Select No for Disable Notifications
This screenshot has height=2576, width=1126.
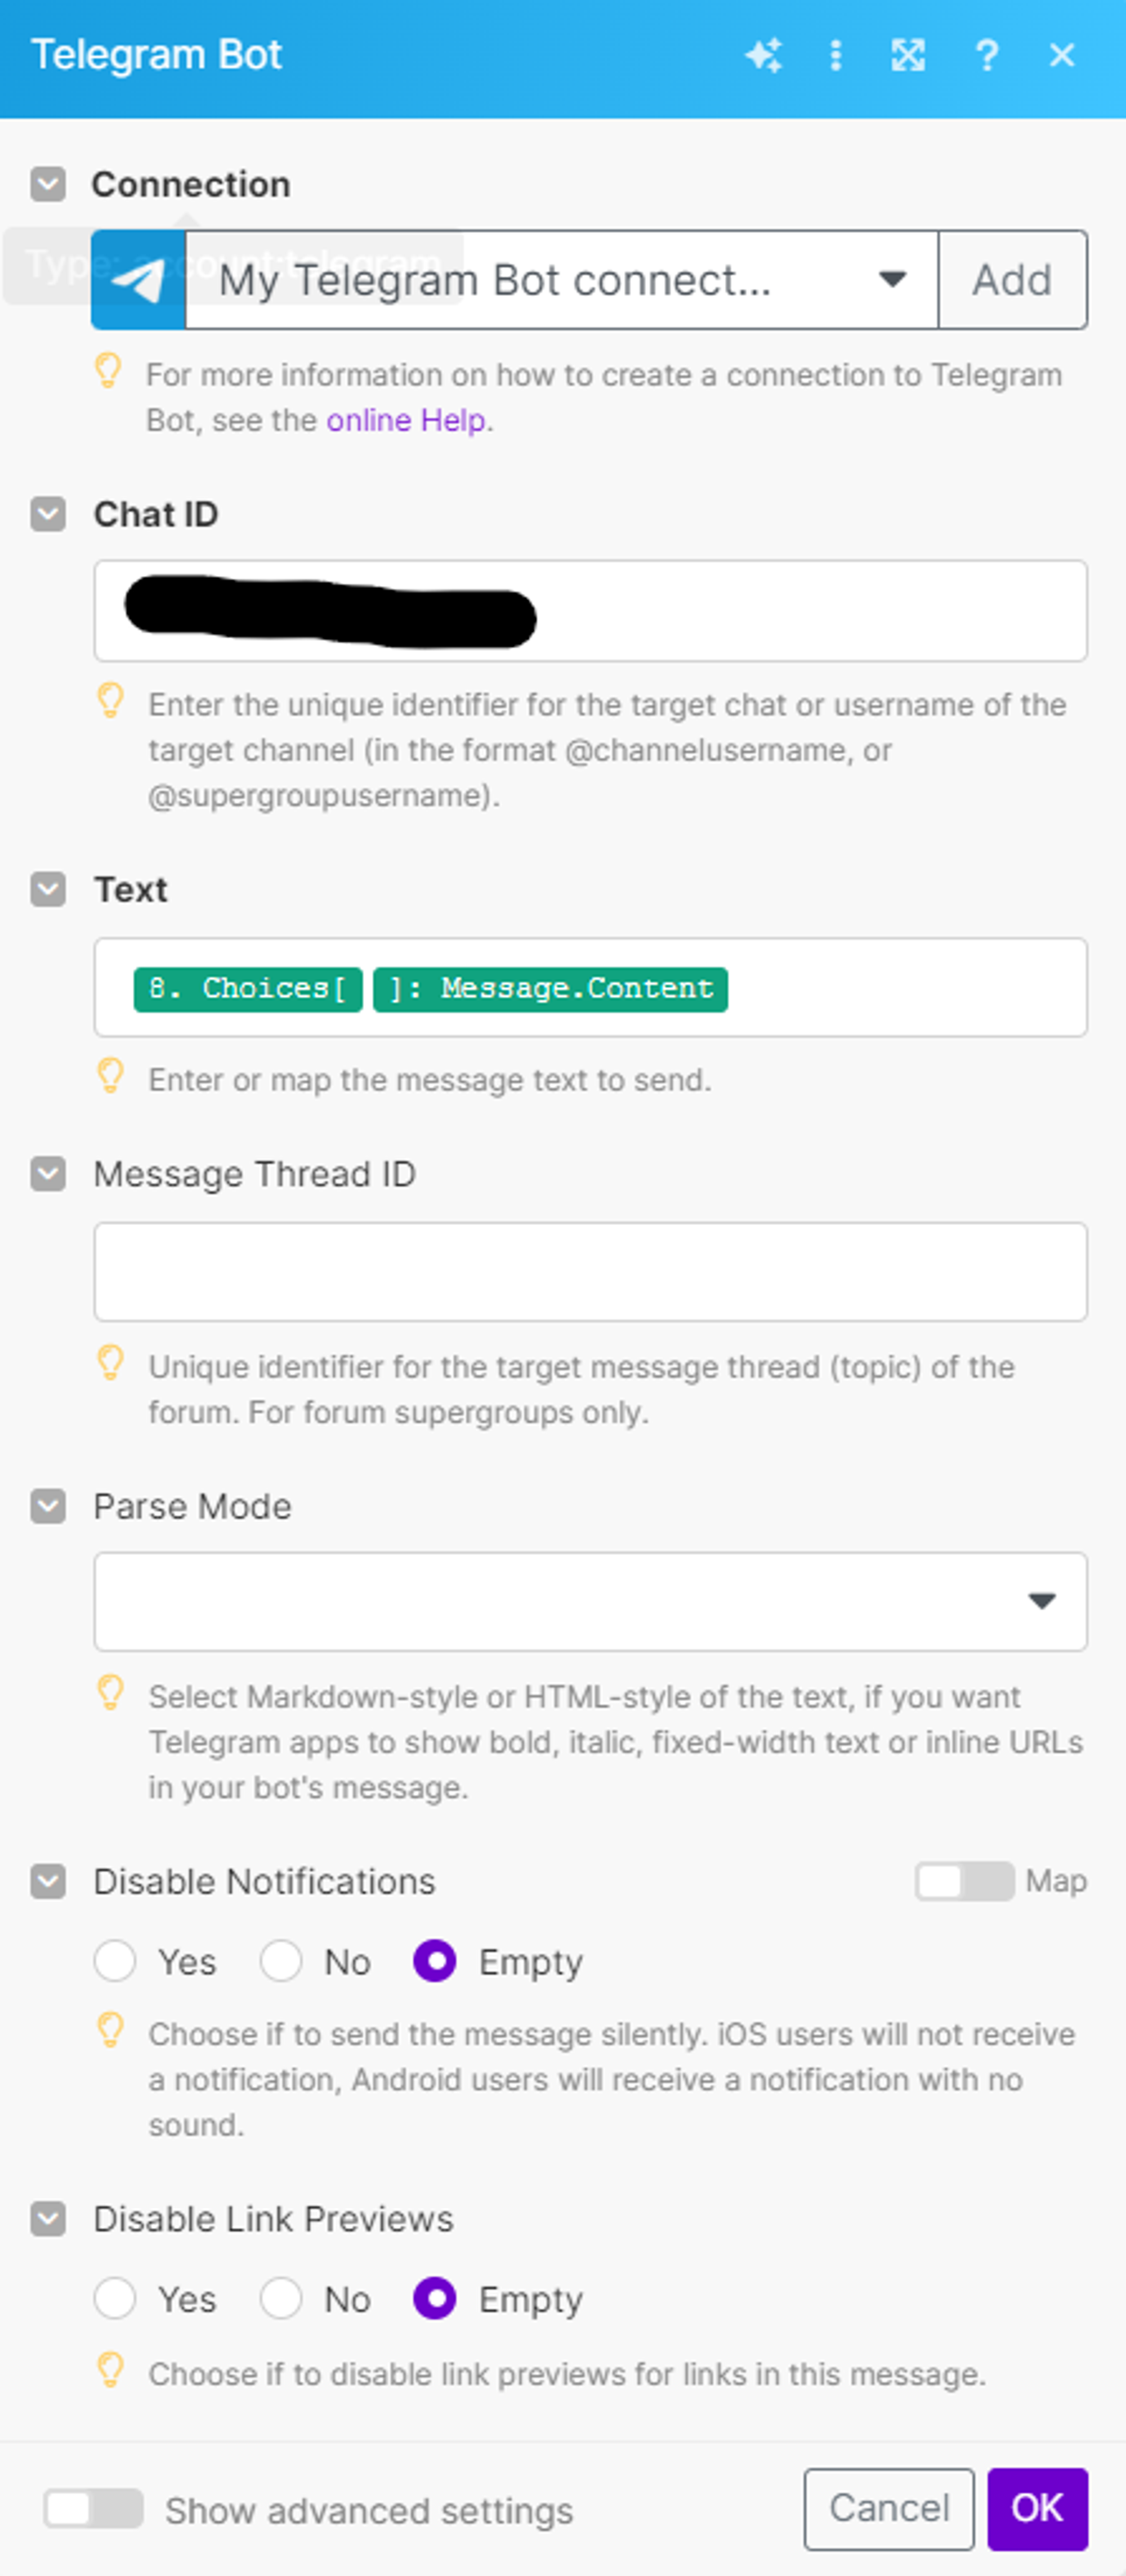(x=281, y=1960)
